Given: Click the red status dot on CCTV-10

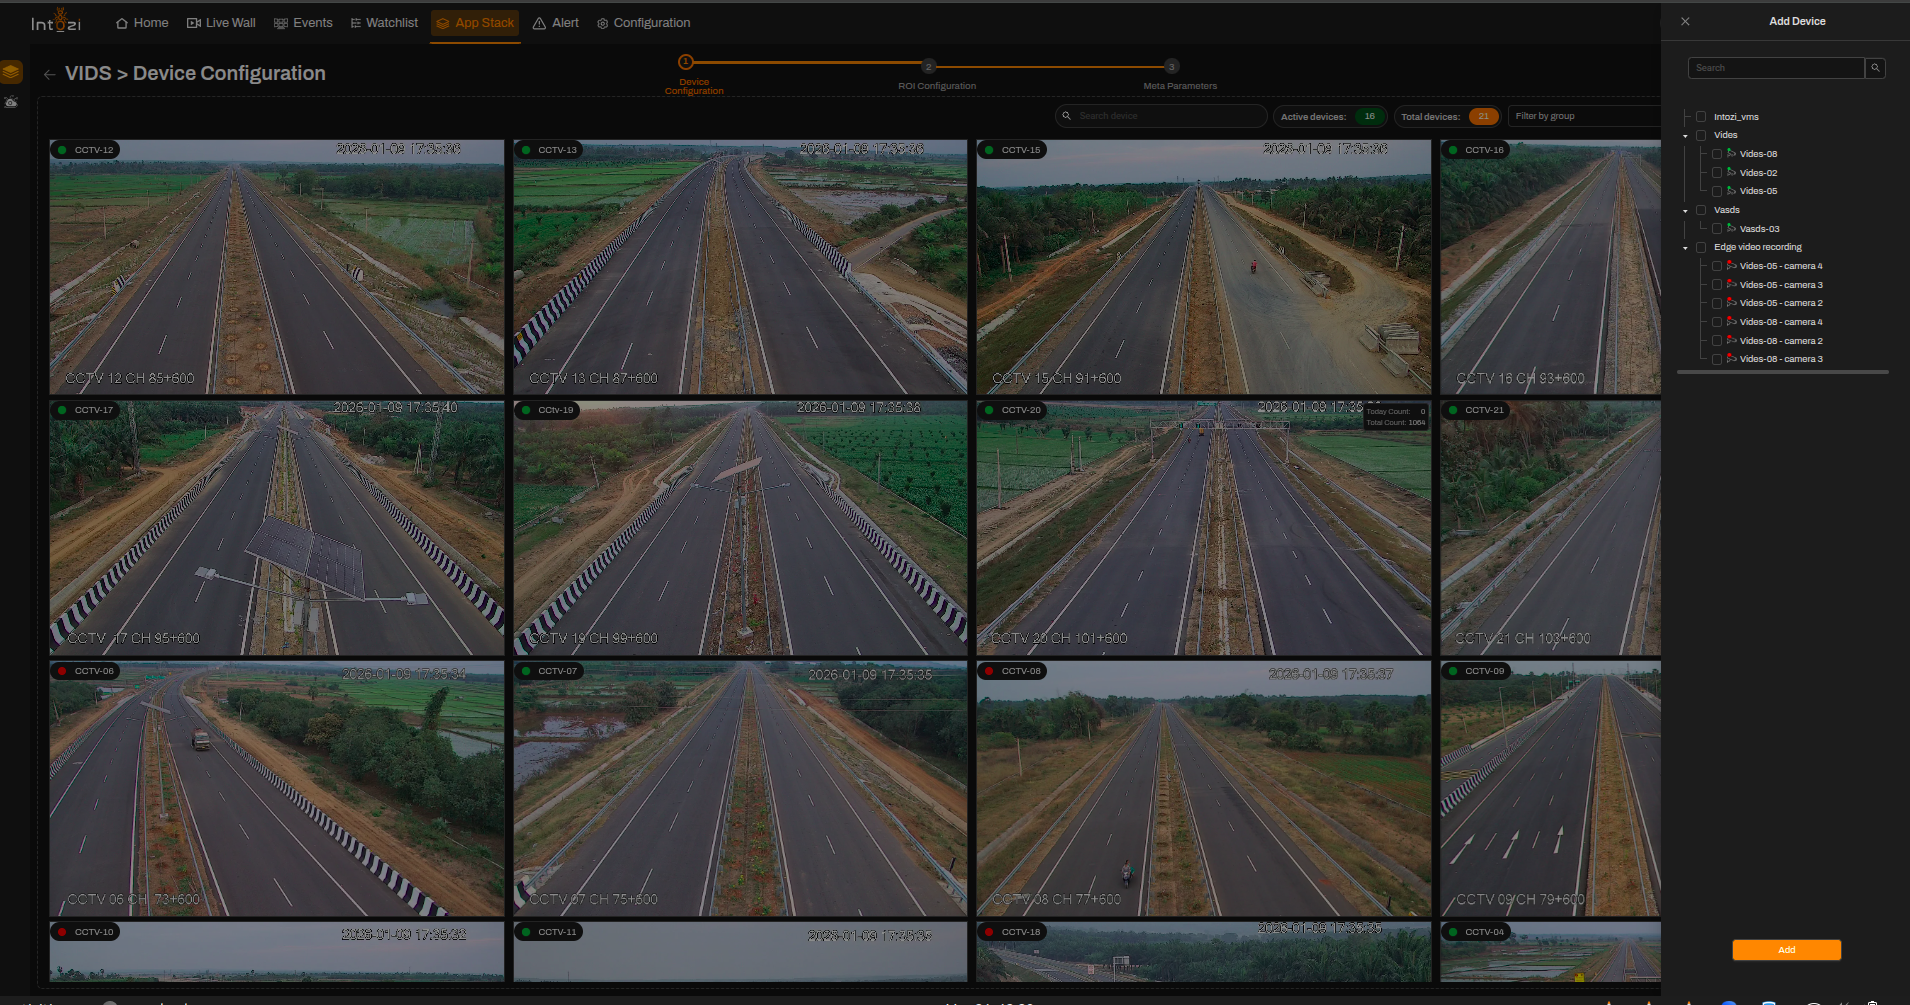Looking at the screenshot, I should [x=62, y=932].
